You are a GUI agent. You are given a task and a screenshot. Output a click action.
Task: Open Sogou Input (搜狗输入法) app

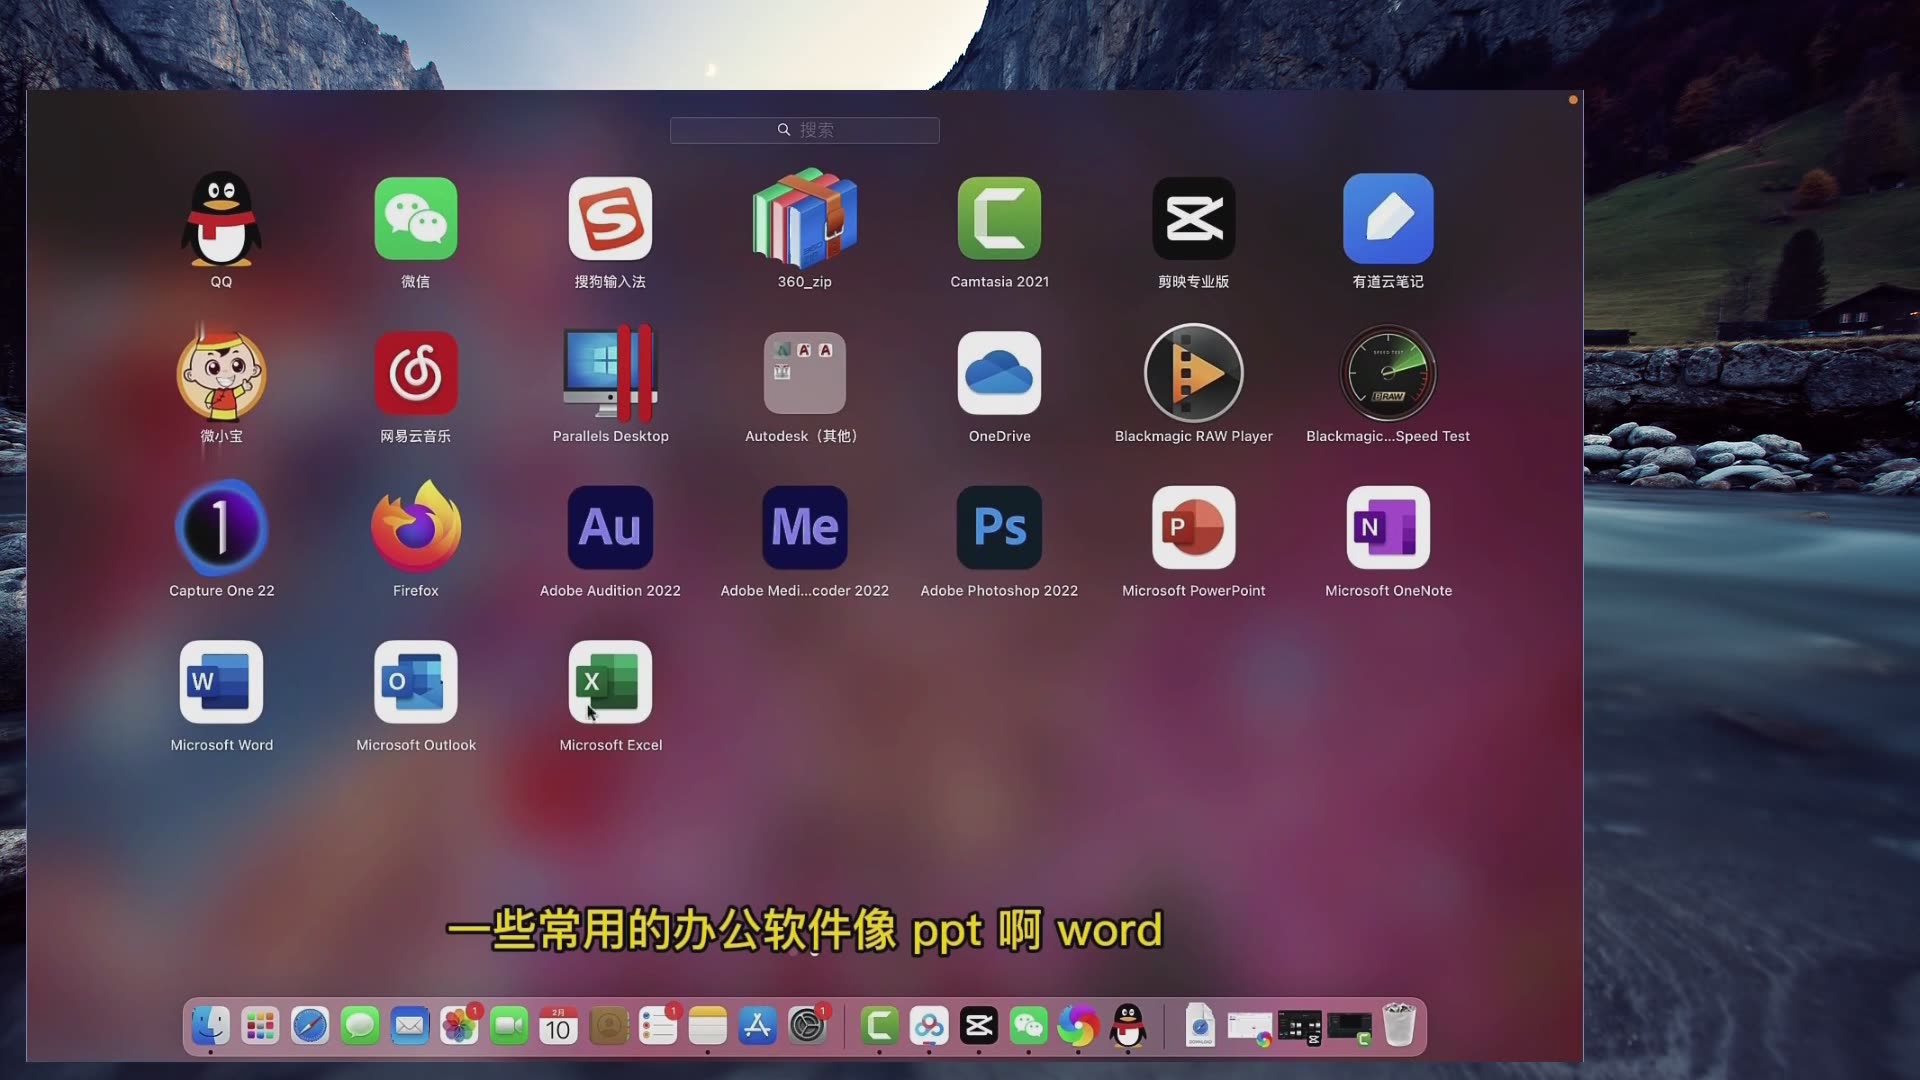(x=610, y=219)
